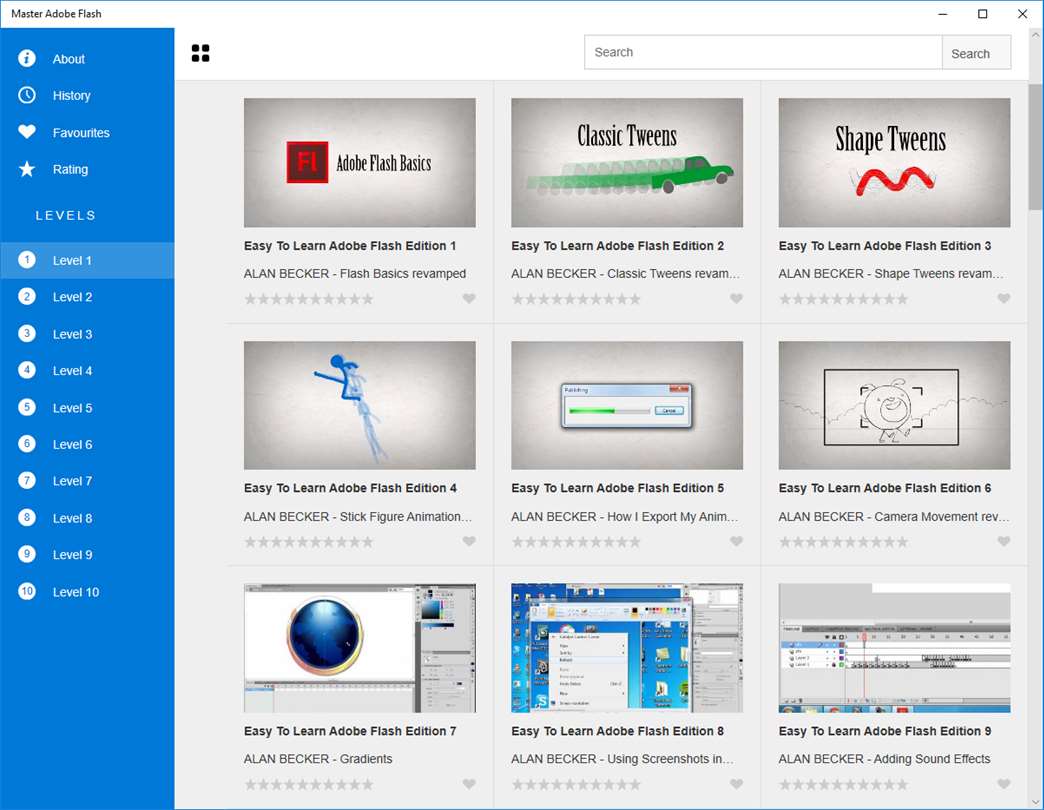Open the About info icon
1044x810 pixels.
tap(27, 59)
